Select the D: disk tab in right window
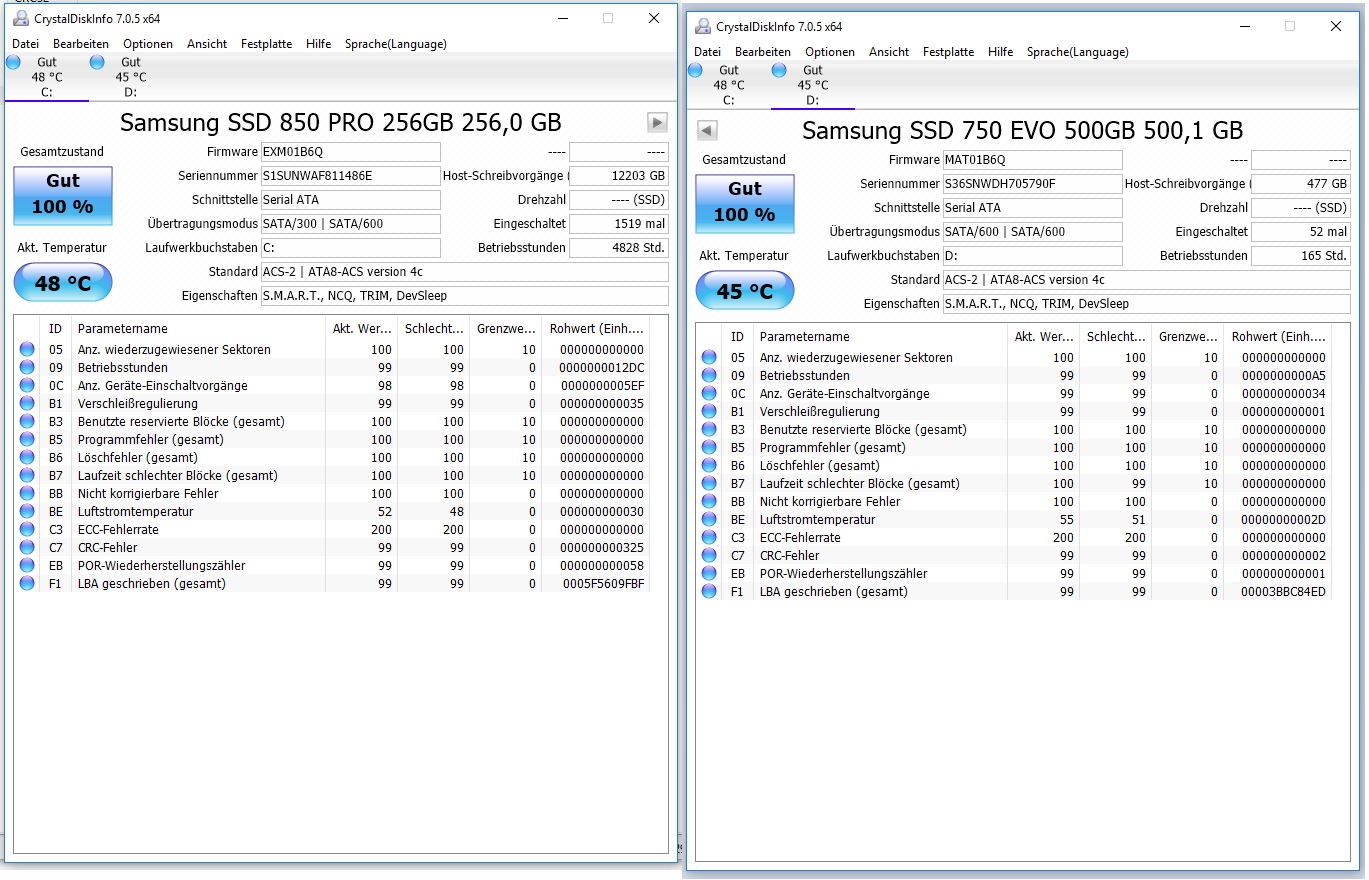This screenshot has height=880, width=1369. (813, 85)
